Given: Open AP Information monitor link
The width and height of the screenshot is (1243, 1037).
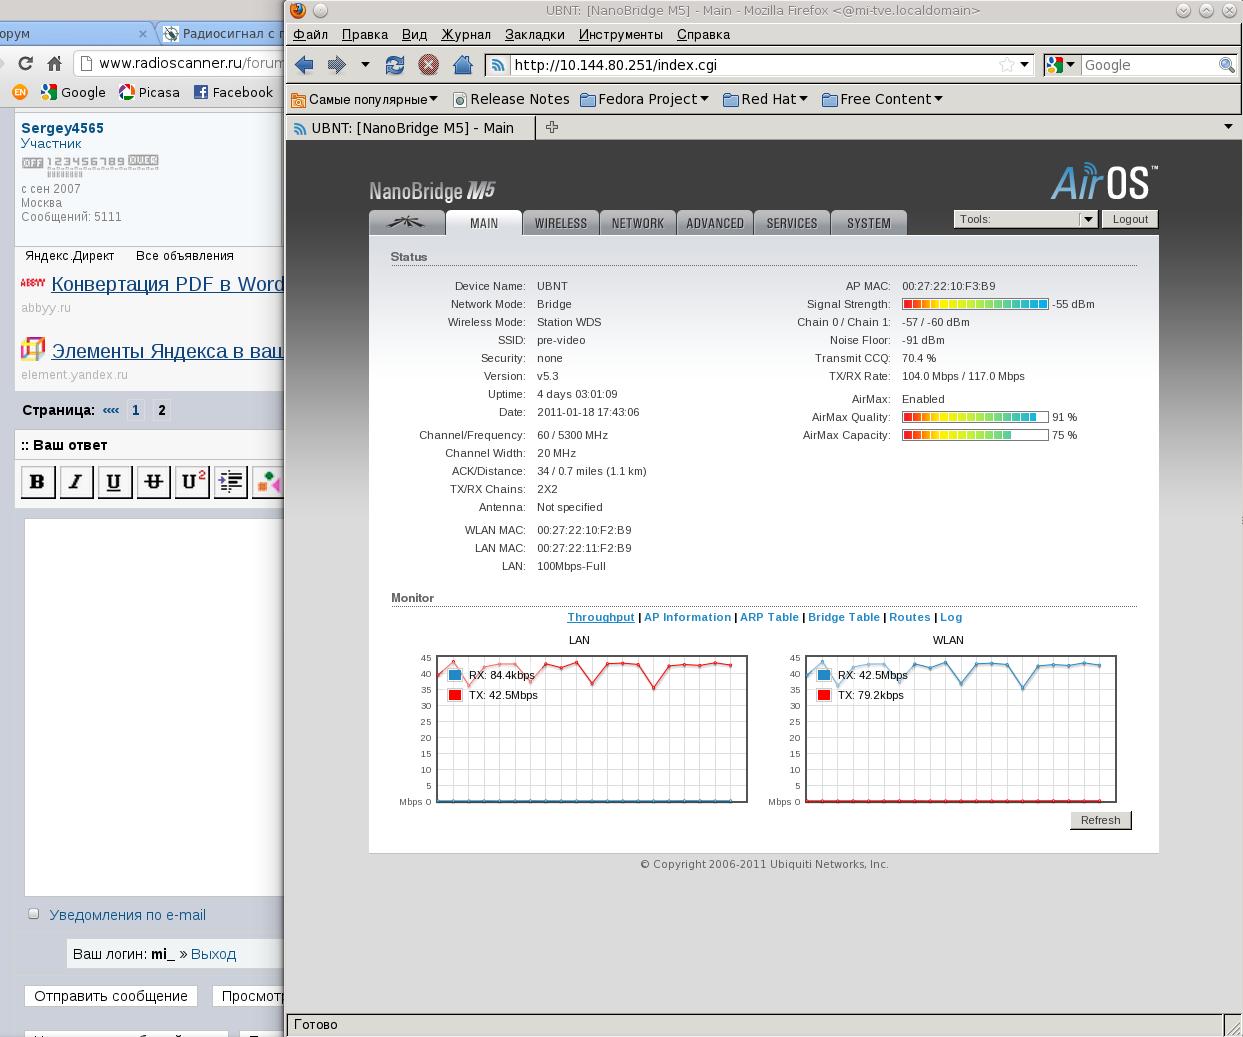Looking at the screenshot, I should [687, 617].
